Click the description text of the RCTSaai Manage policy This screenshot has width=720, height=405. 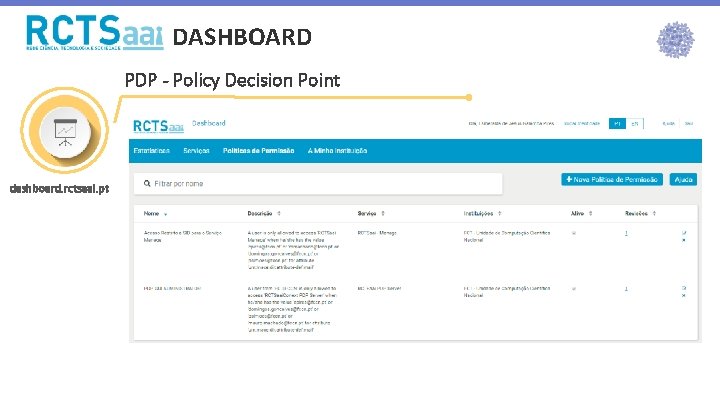(293, 250)
